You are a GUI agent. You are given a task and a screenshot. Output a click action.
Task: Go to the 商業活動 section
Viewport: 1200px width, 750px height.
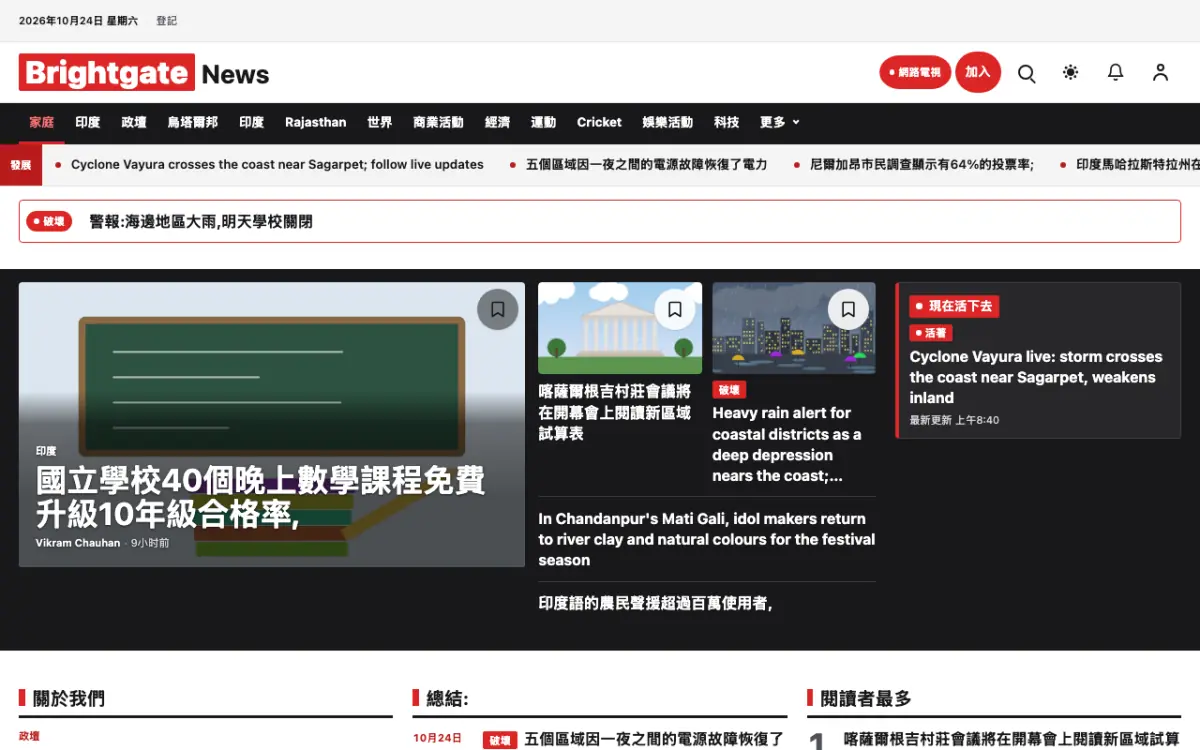438,122
